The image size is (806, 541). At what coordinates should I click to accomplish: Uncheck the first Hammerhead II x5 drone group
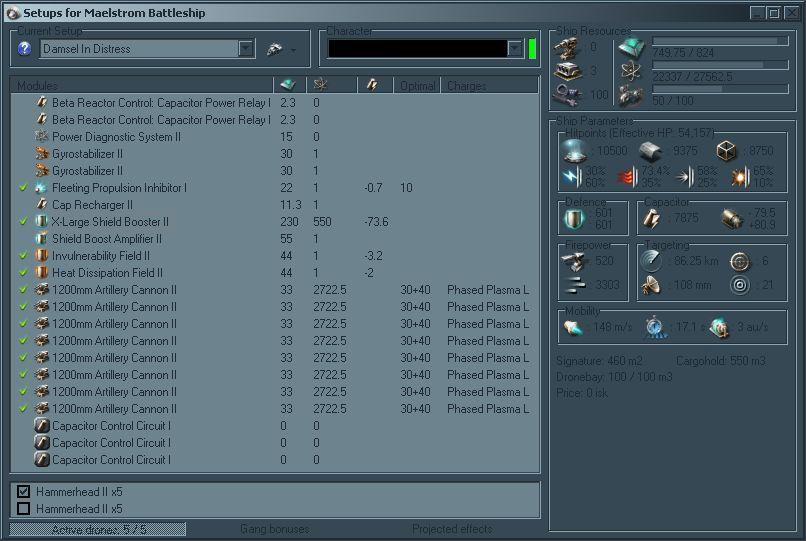point(23,491)
